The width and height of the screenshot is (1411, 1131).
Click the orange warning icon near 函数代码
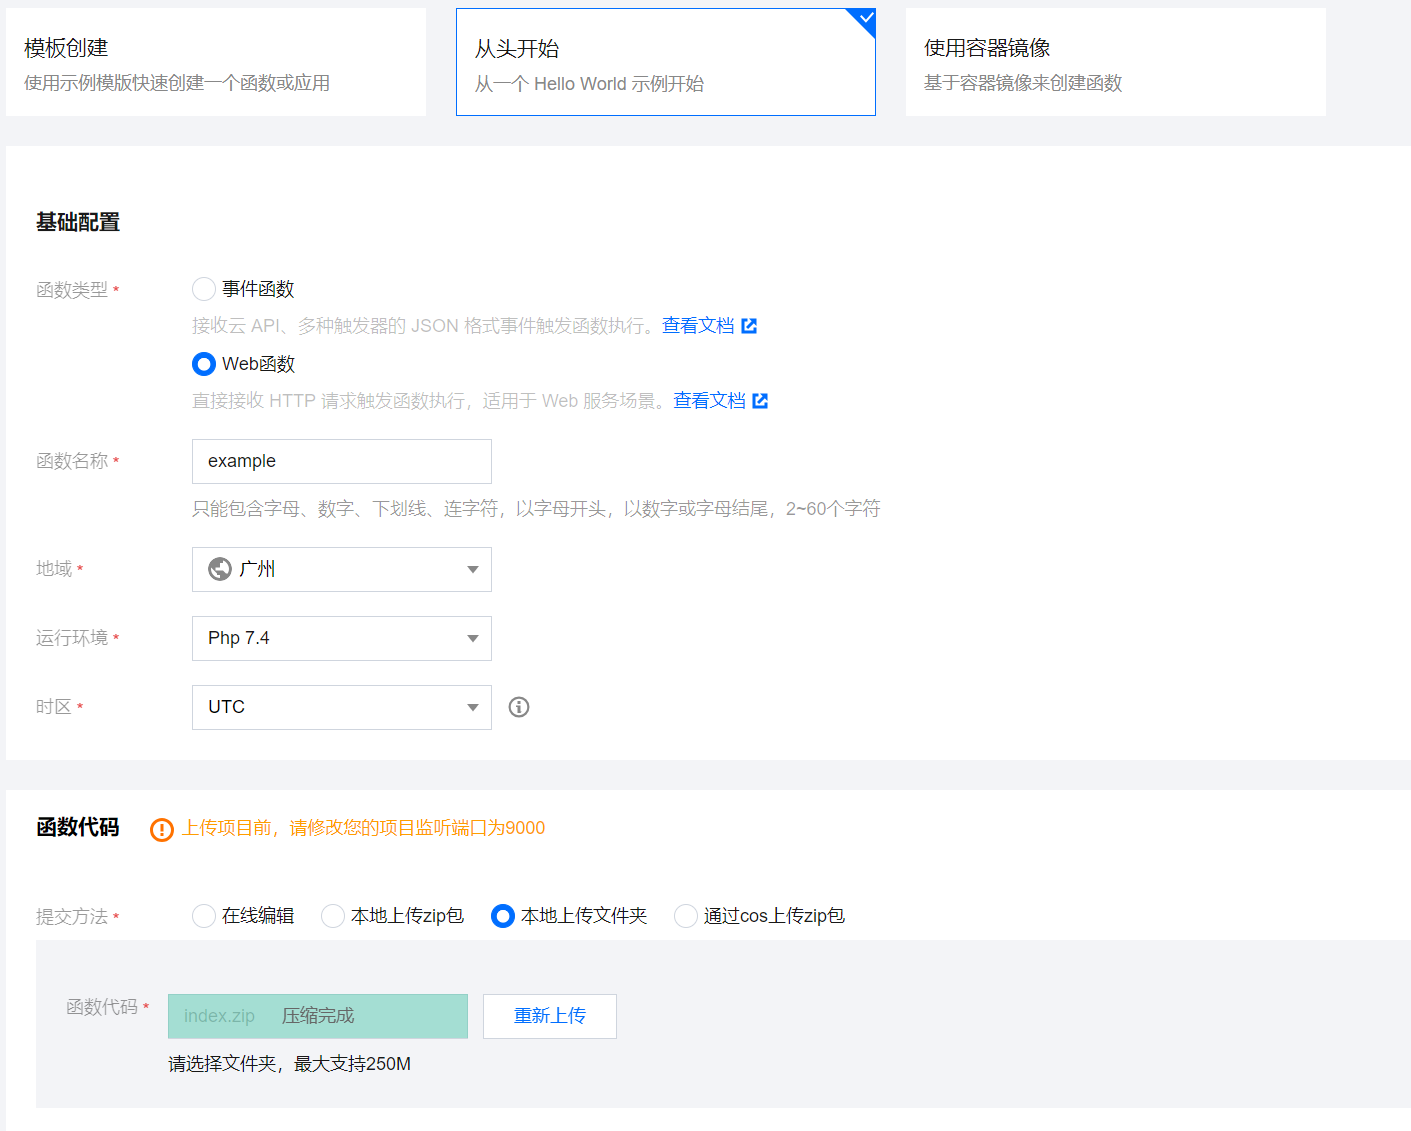(x=161, y=829)
